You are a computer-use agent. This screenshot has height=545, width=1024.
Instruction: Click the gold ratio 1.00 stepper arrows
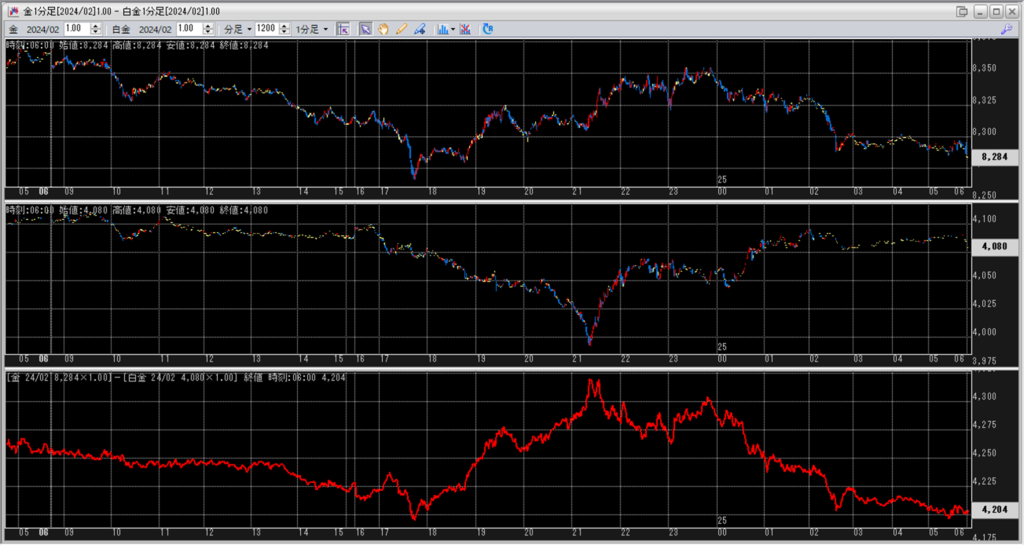pyautogui.click(x=96, y=29)
